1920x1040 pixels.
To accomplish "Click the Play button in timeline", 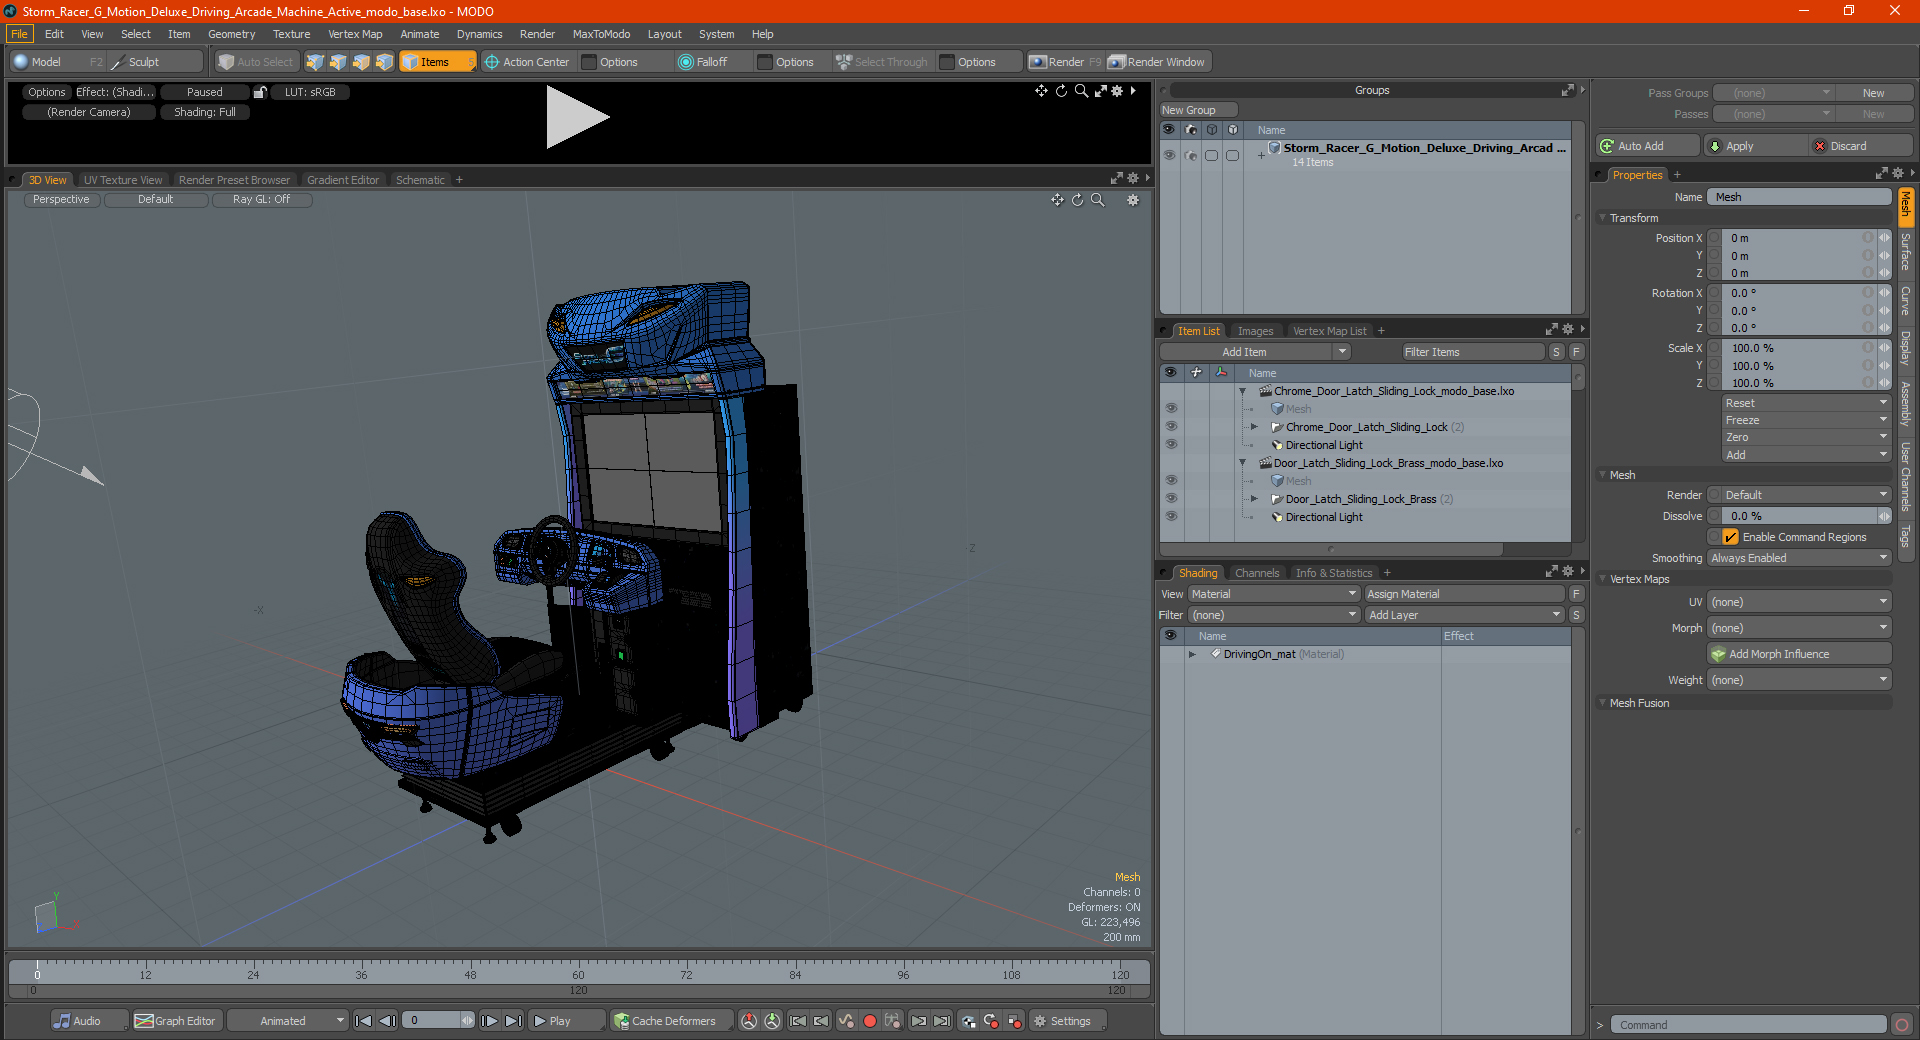I will [x=565, y=1021].
